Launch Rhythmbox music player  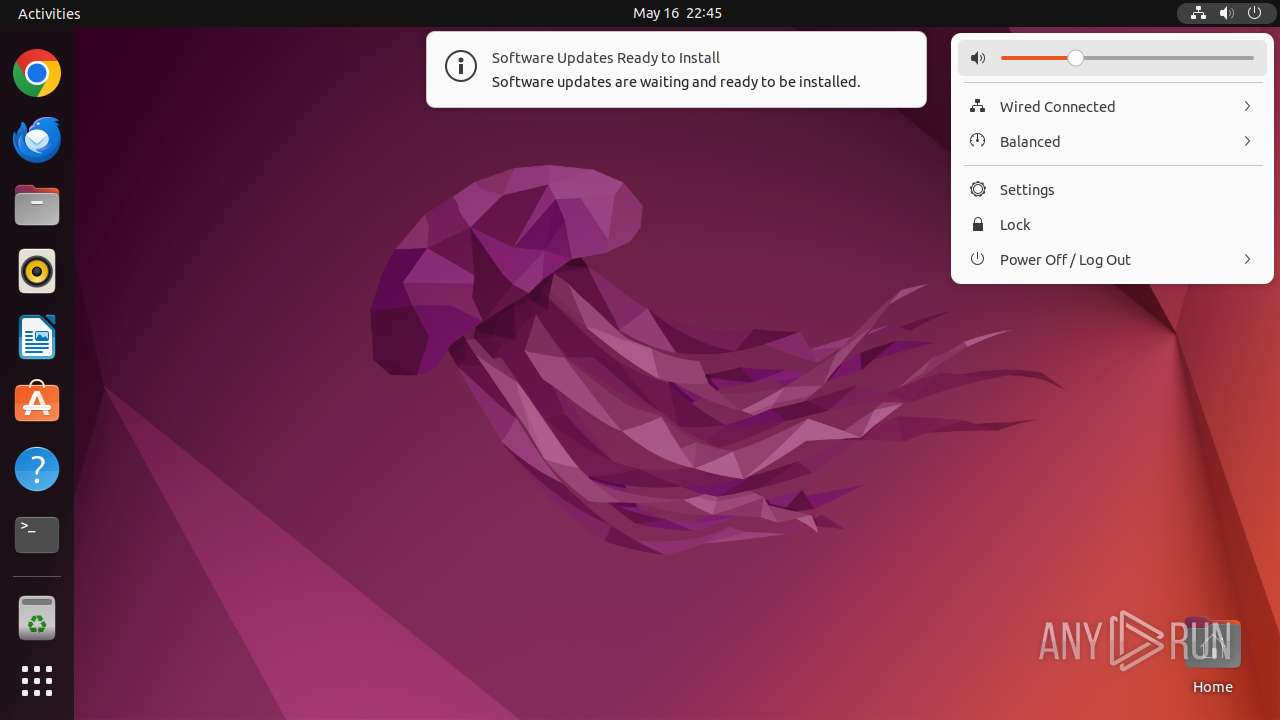[x=37, y=271]
